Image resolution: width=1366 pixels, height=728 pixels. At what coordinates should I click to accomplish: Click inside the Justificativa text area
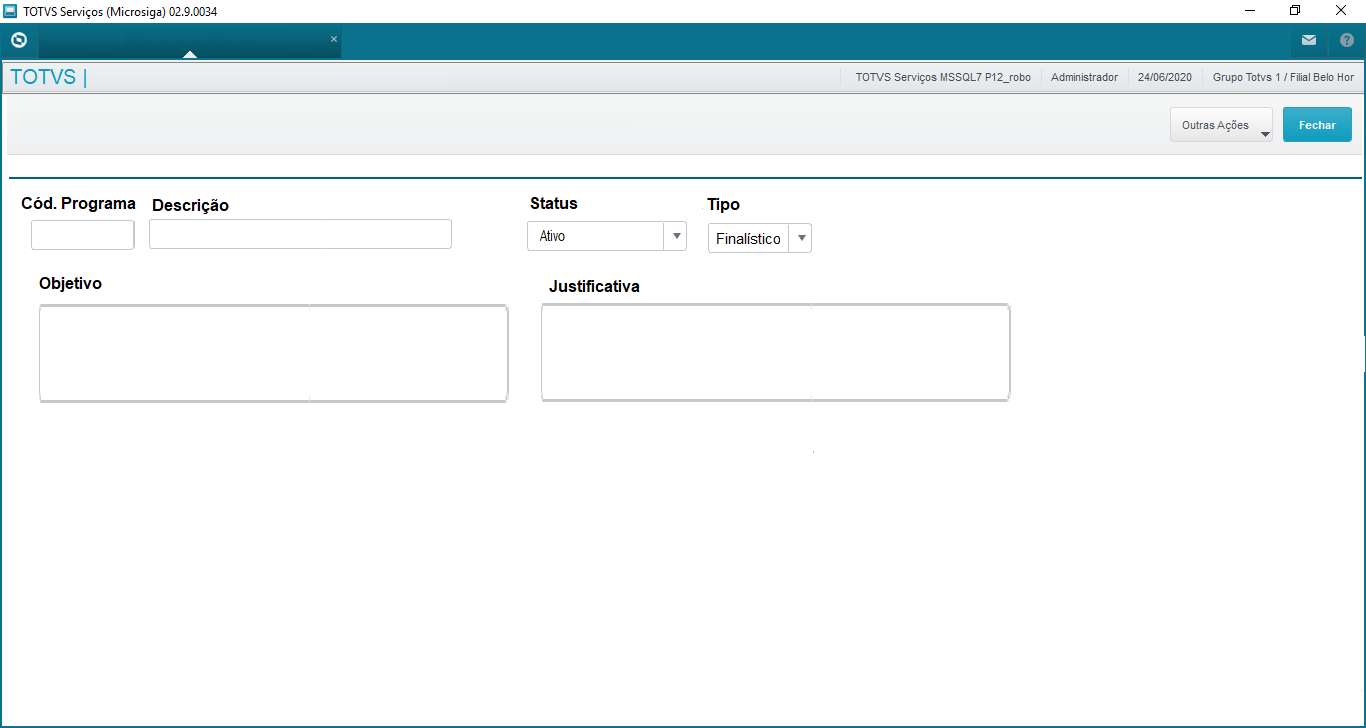[x=776, y=353]
